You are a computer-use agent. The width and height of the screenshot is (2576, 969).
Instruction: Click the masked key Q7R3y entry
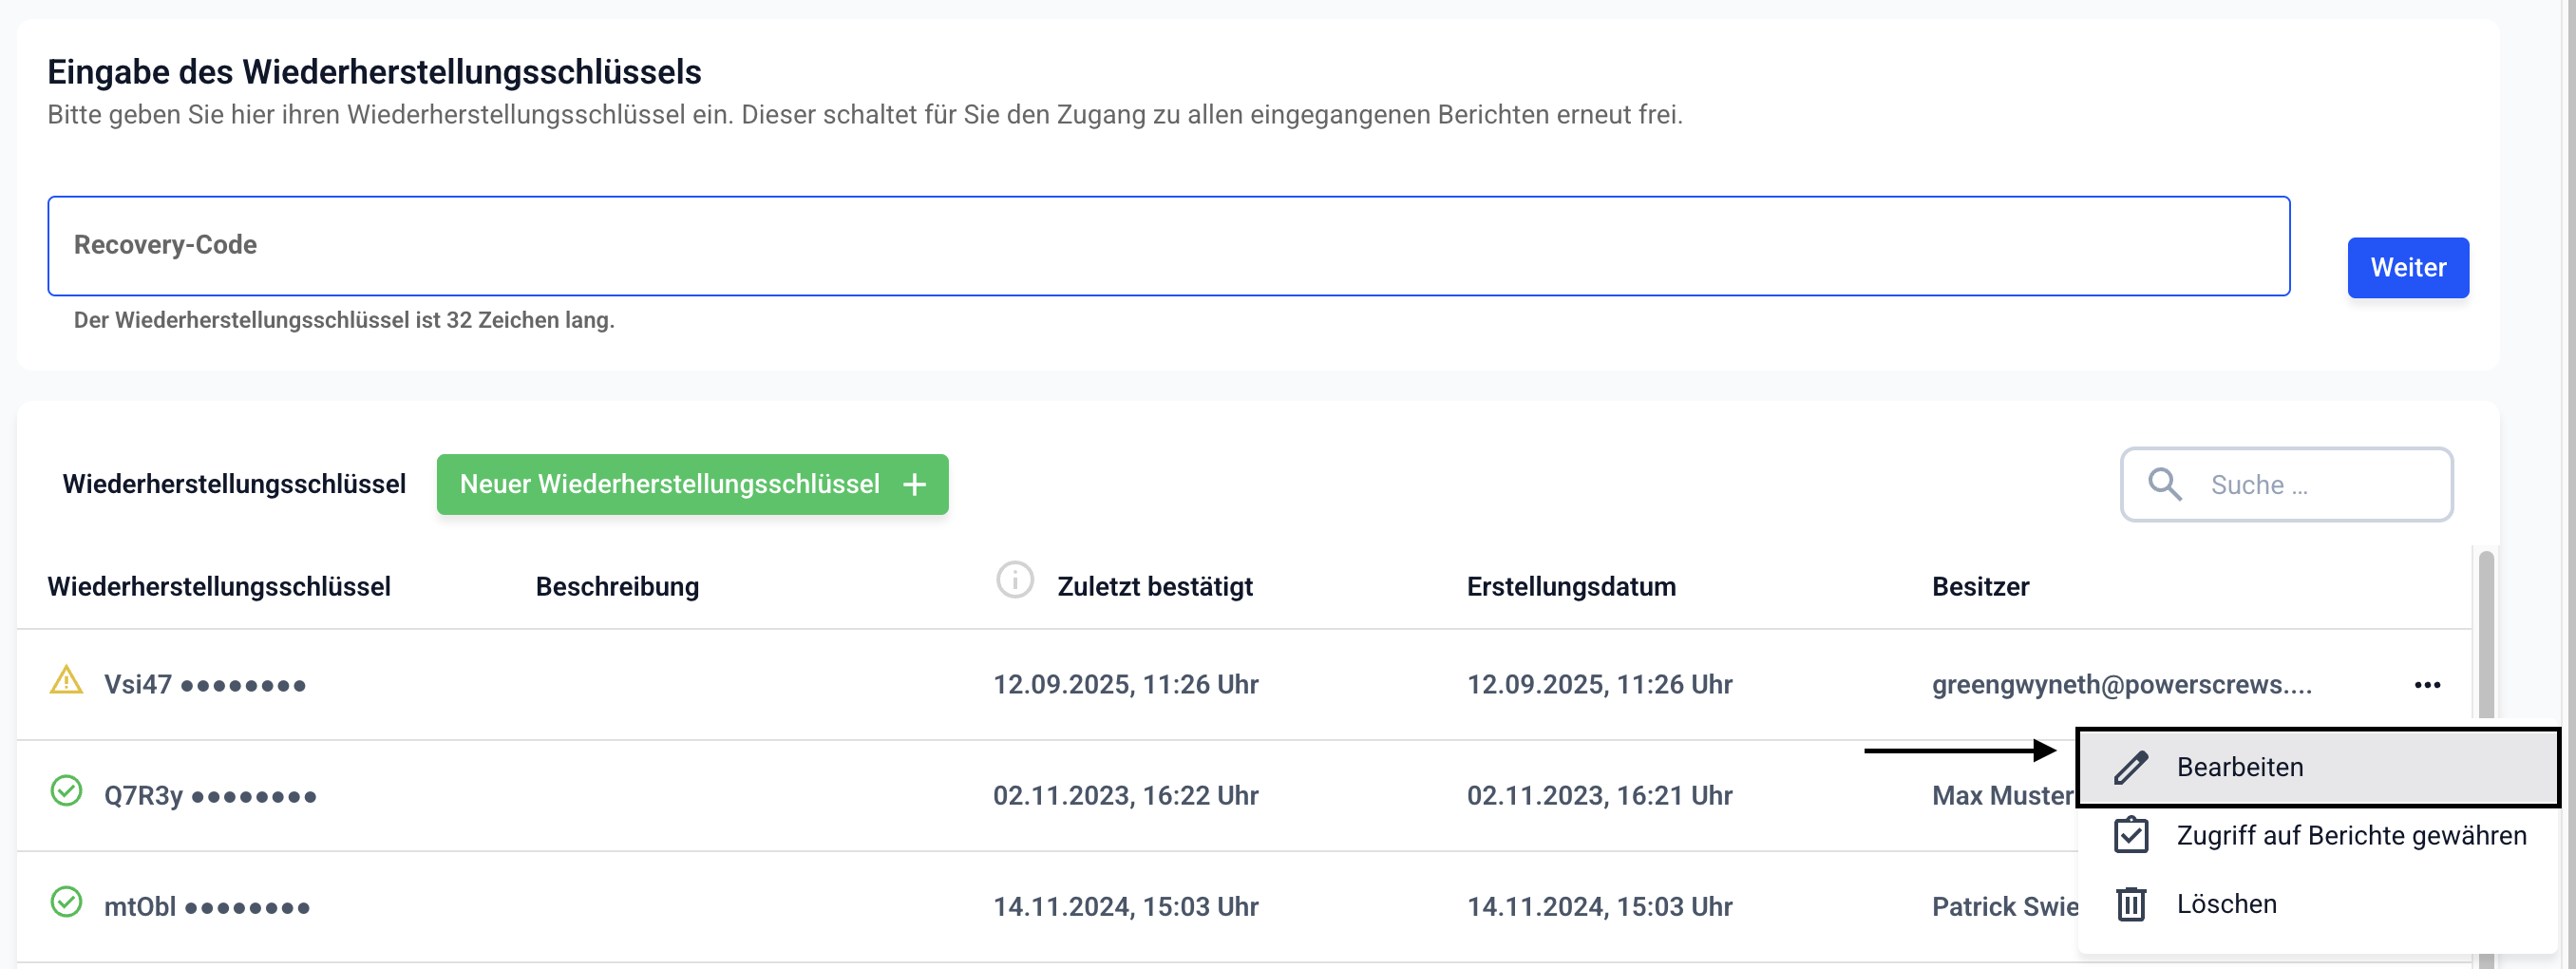pos(210,796)
